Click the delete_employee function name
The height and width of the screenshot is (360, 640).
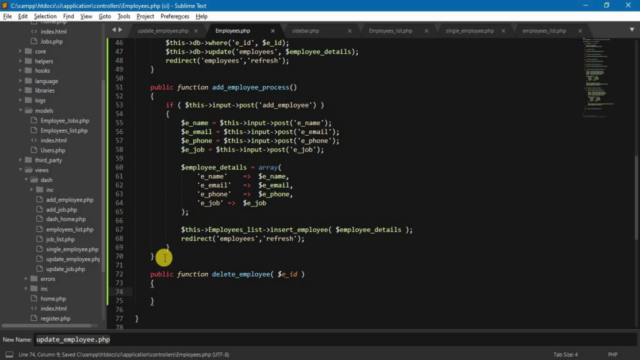pyautogui.click(x=241, y=274)
